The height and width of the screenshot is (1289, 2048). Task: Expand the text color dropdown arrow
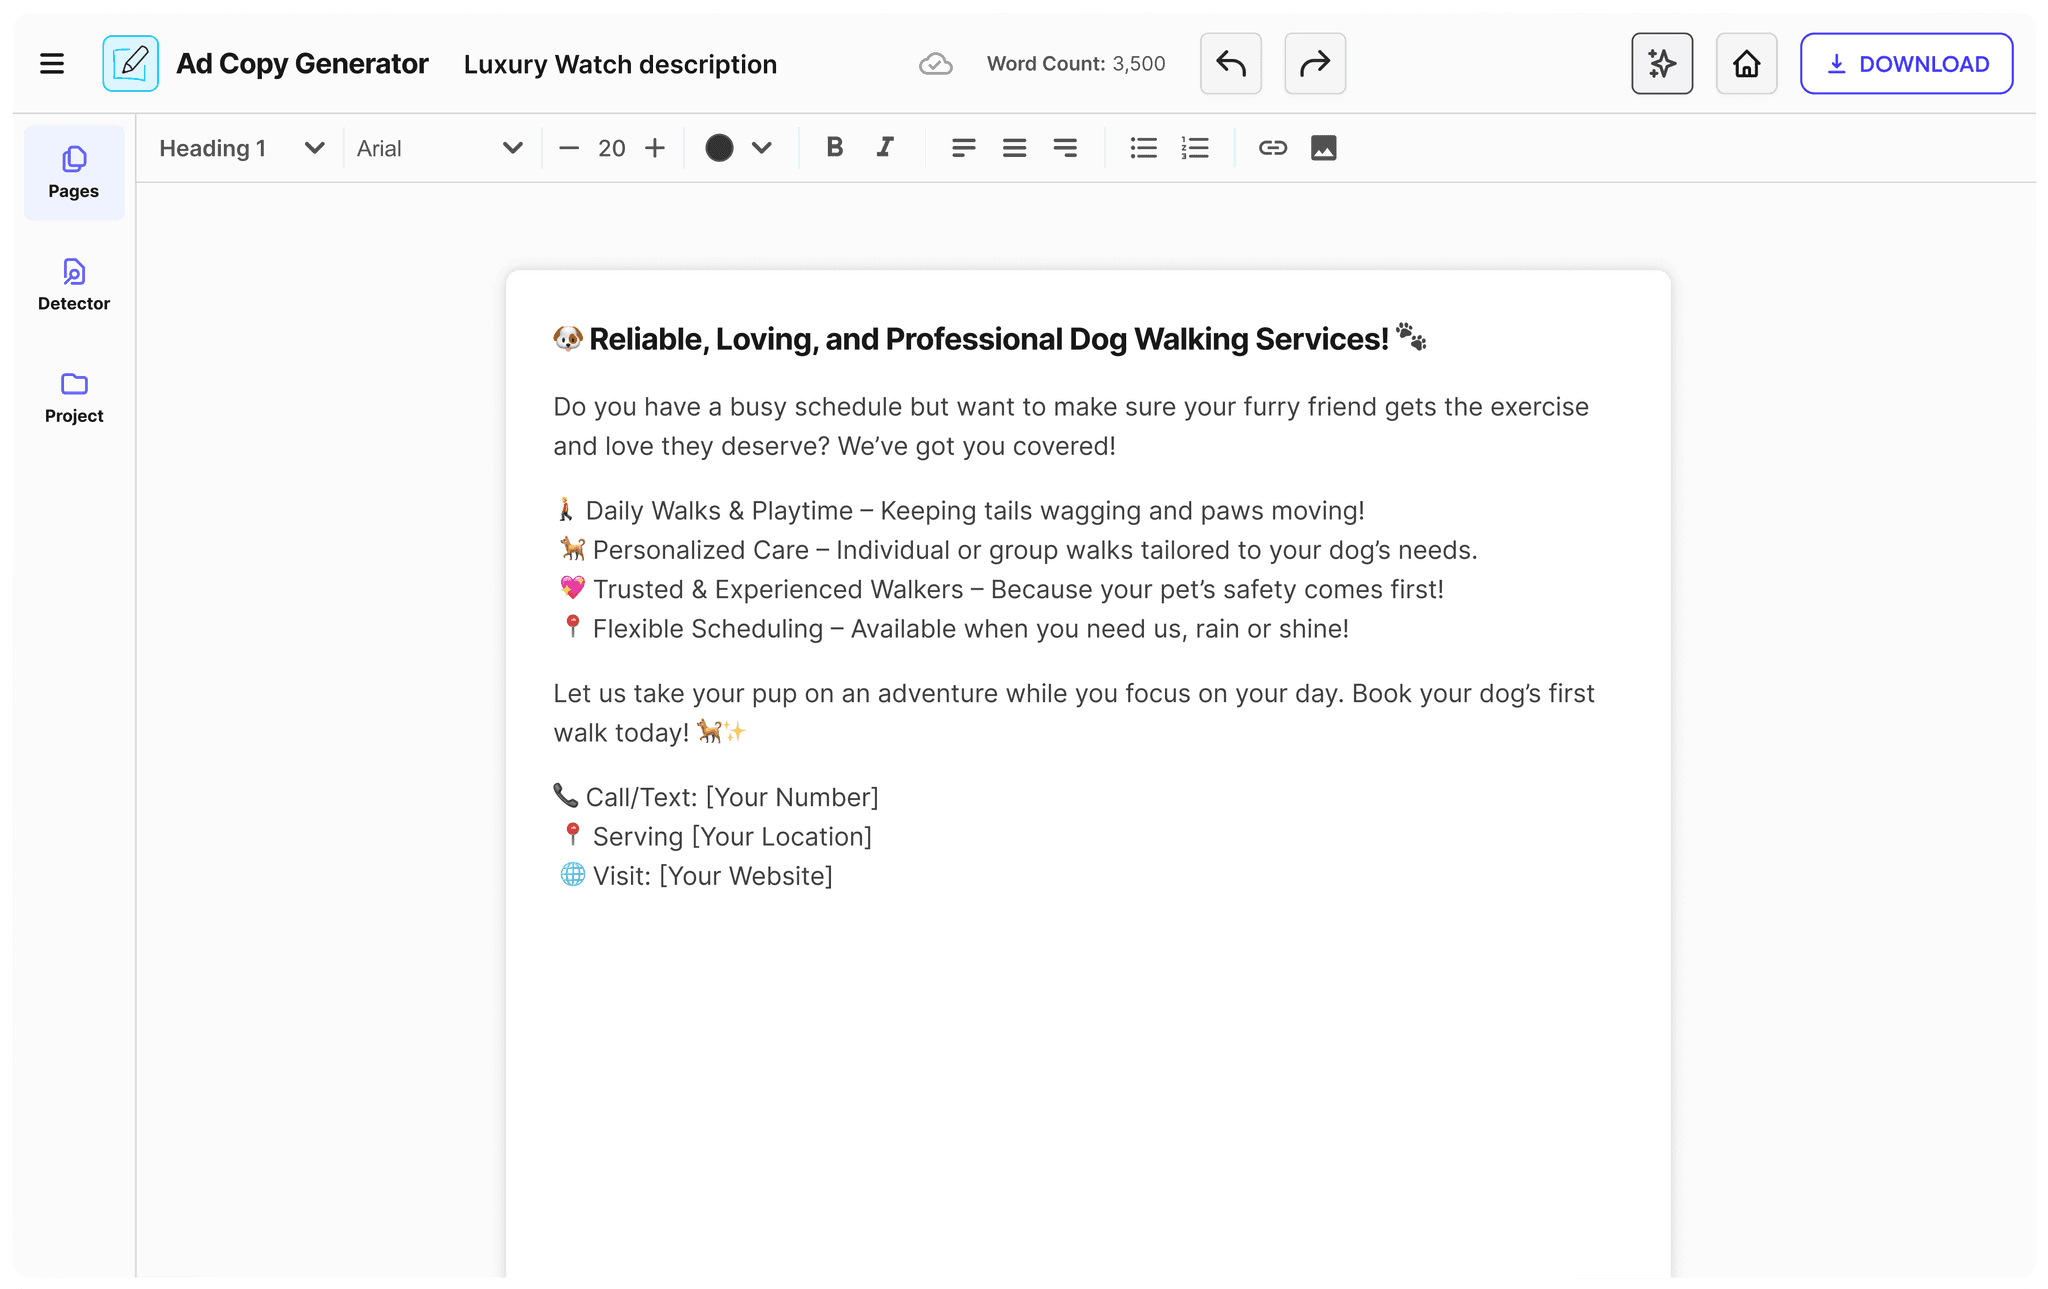(762, 148)
